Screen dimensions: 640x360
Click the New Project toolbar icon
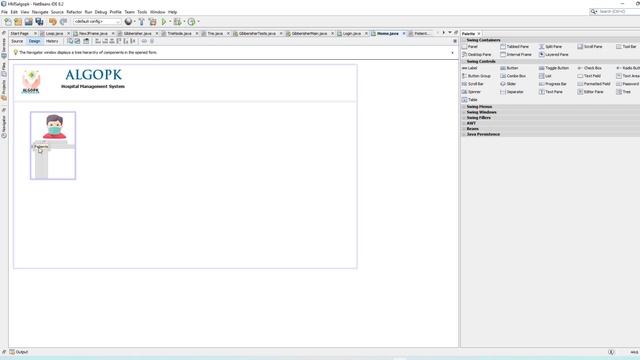pos(18,22)
